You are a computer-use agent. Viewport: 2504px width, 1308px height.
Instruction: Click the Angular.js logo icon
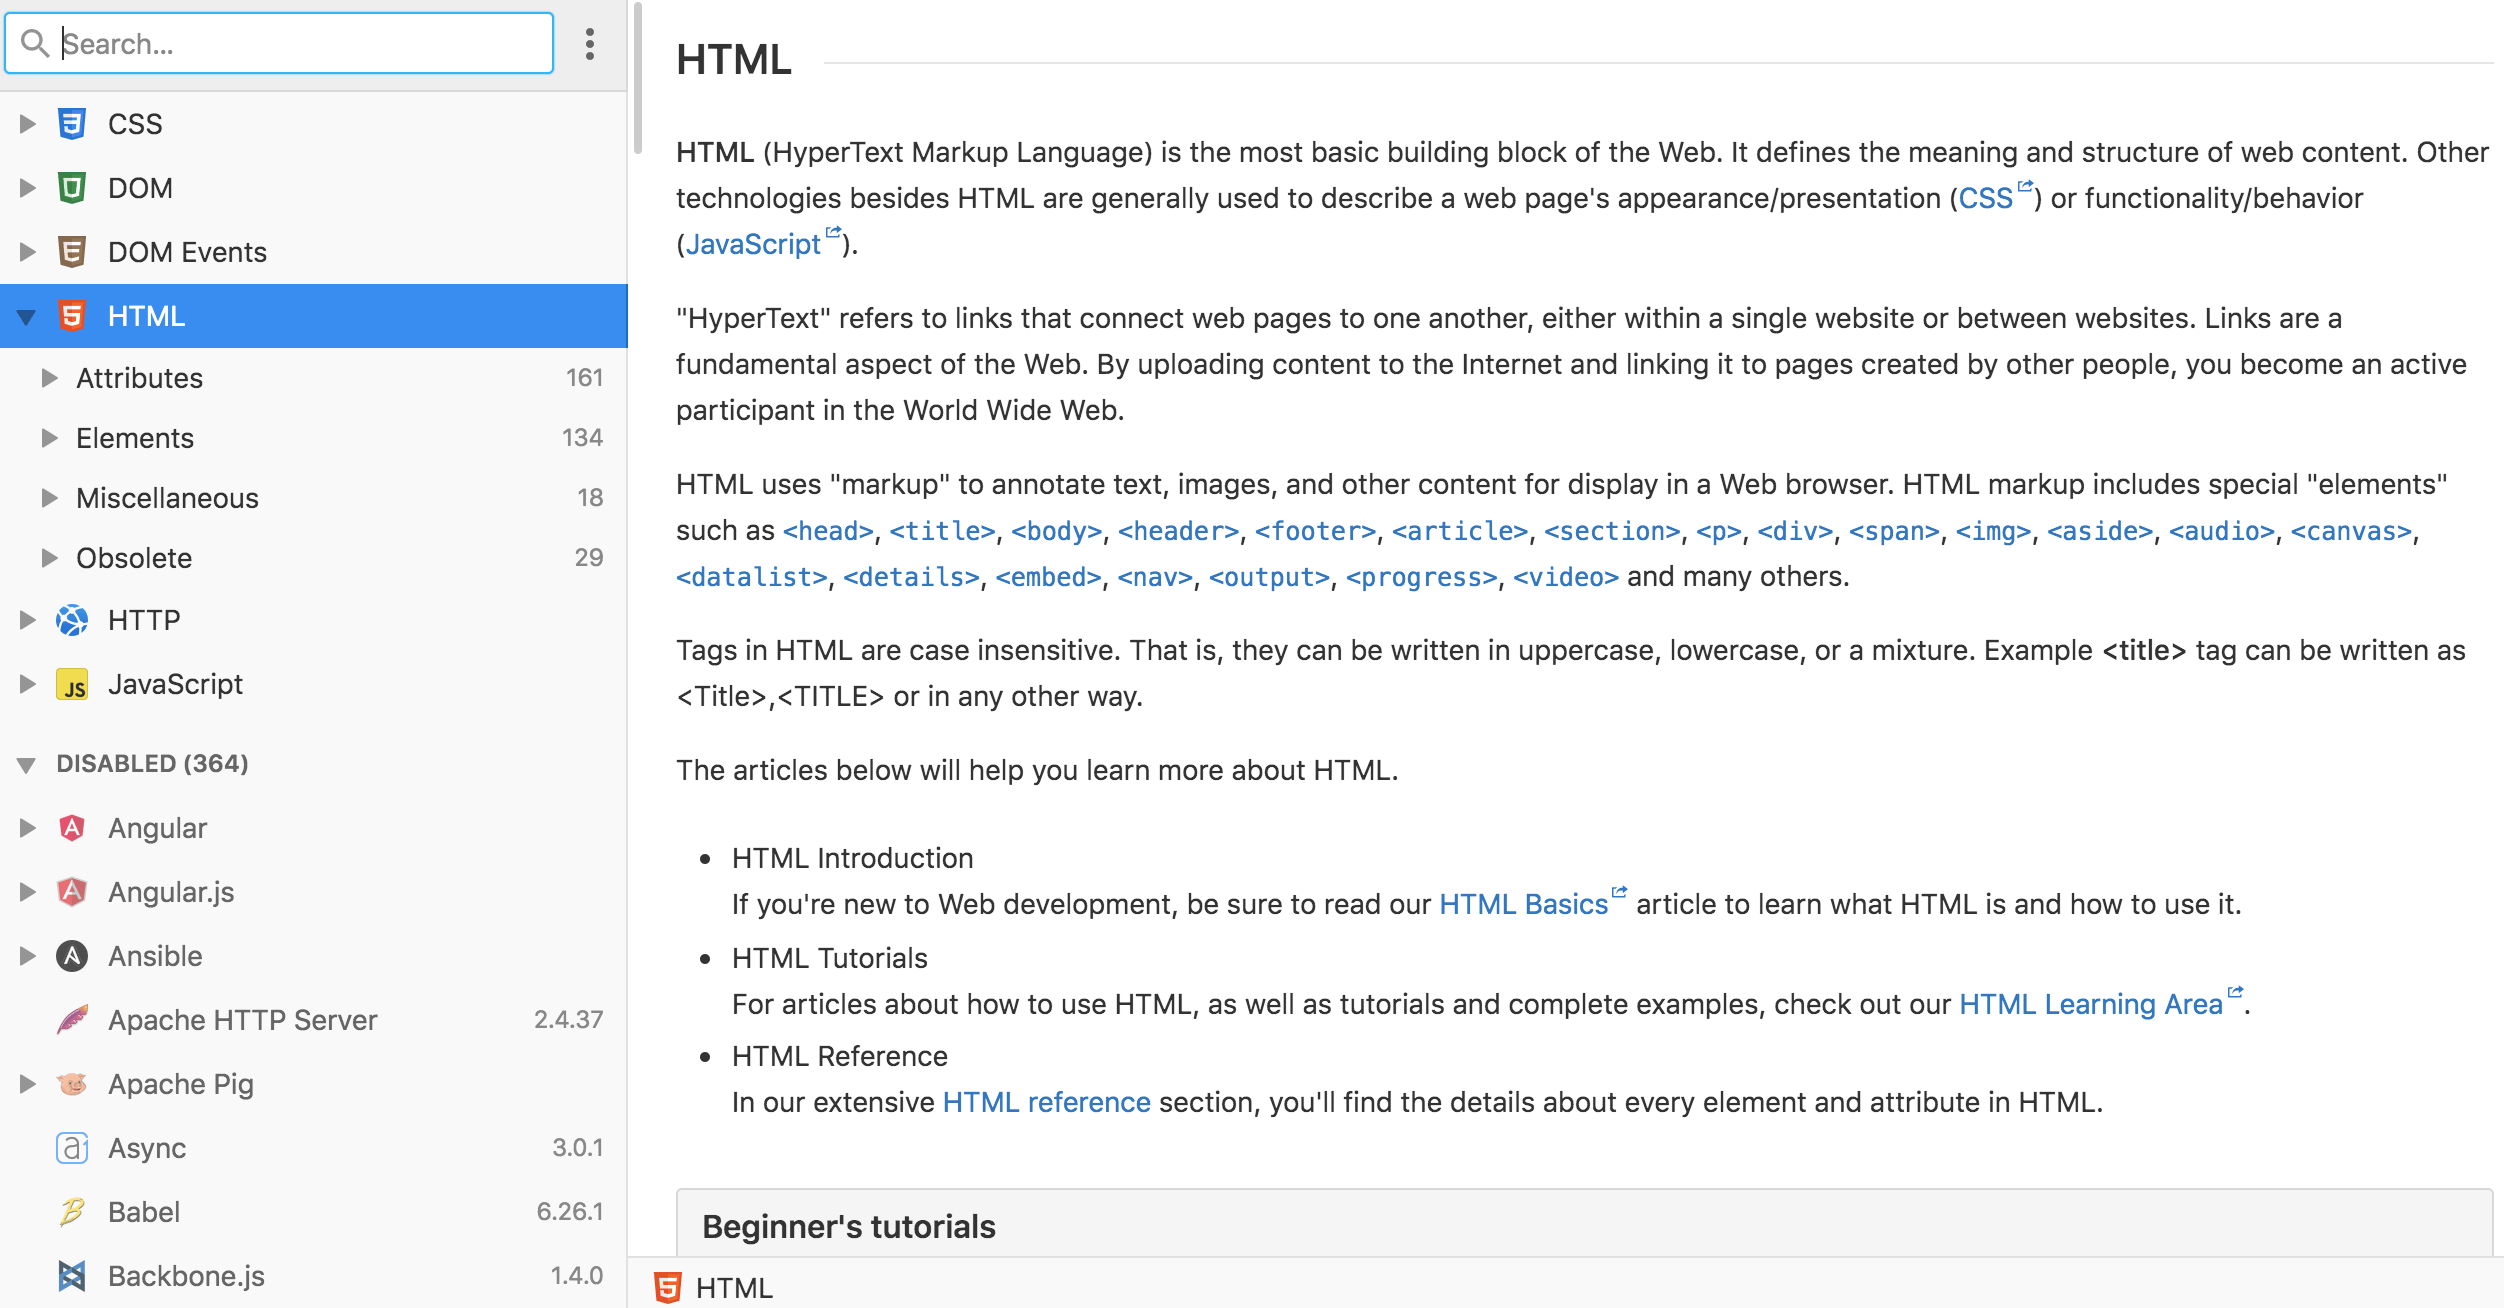(72, 892)
